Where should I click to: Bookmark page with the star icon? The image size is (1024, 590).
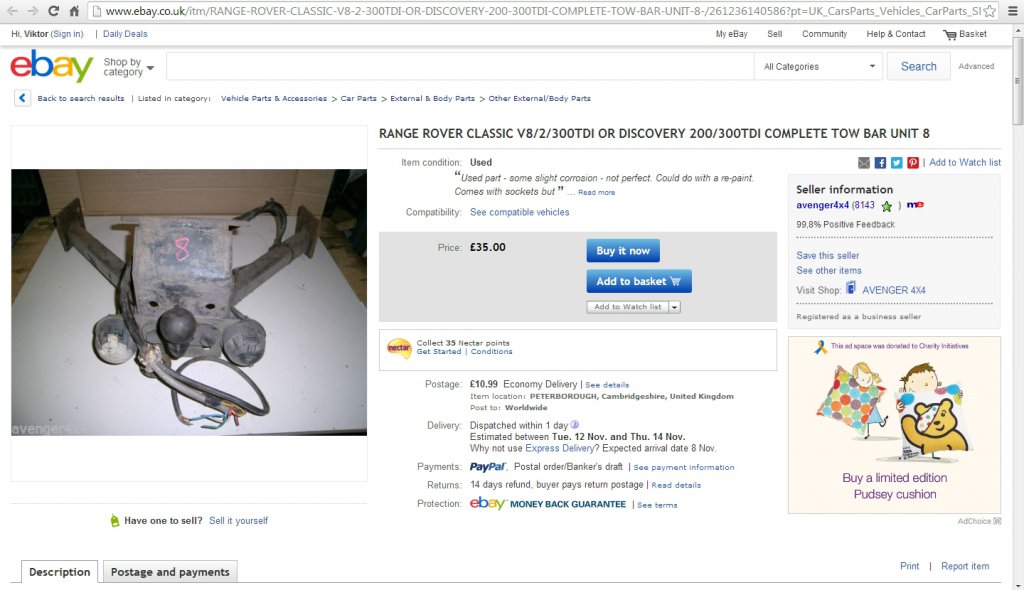[x=989, y=11]
